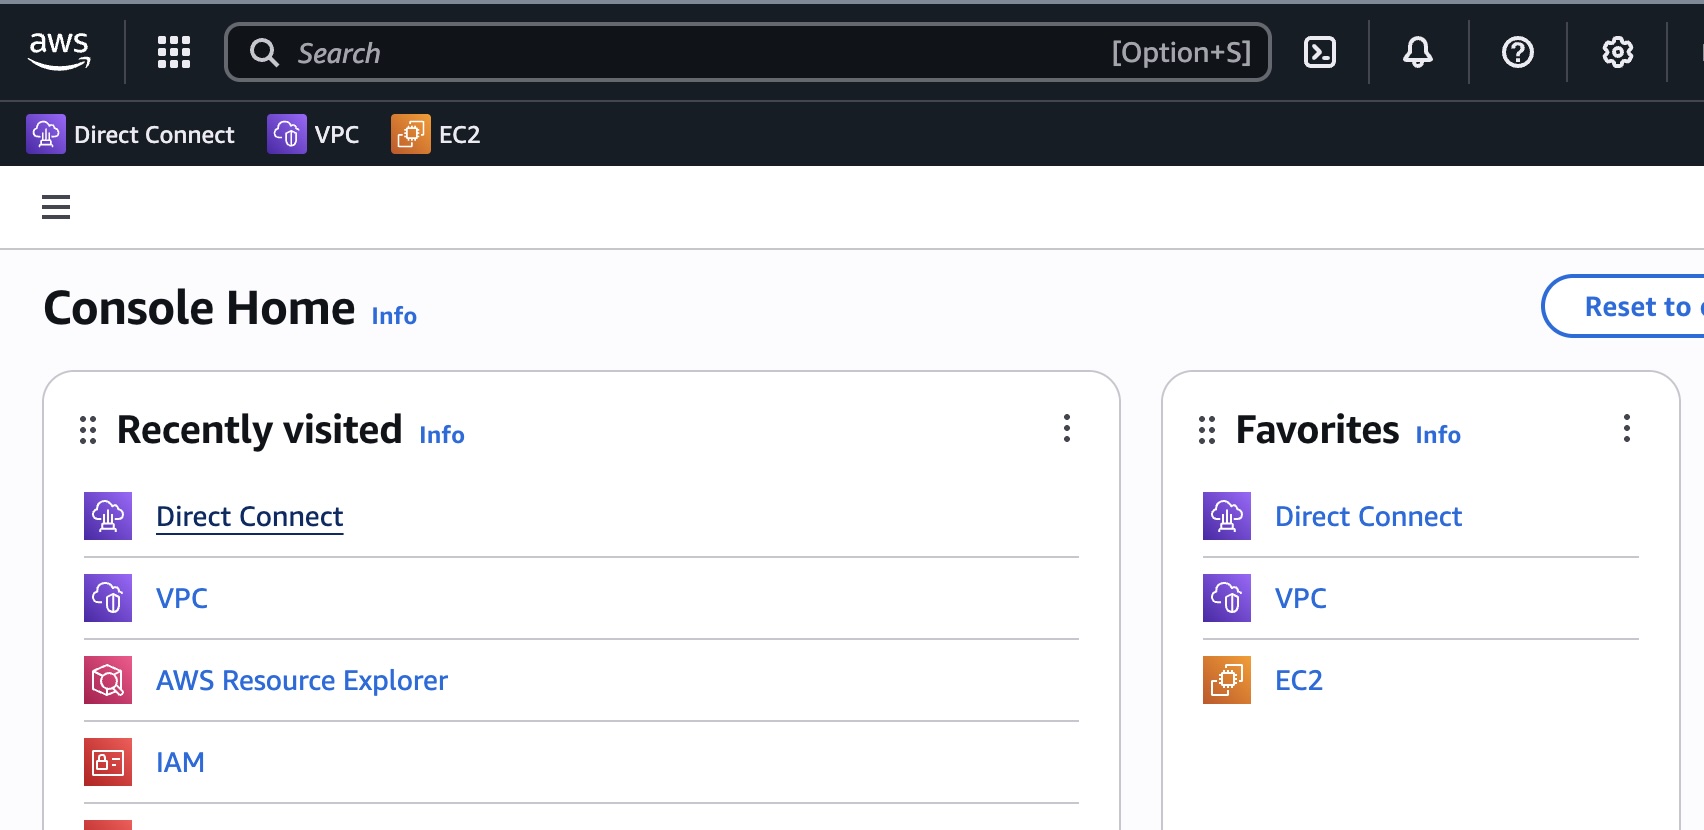
Task: Grab Favorites widget drag handle
Action: click(x=1207, y=430)
